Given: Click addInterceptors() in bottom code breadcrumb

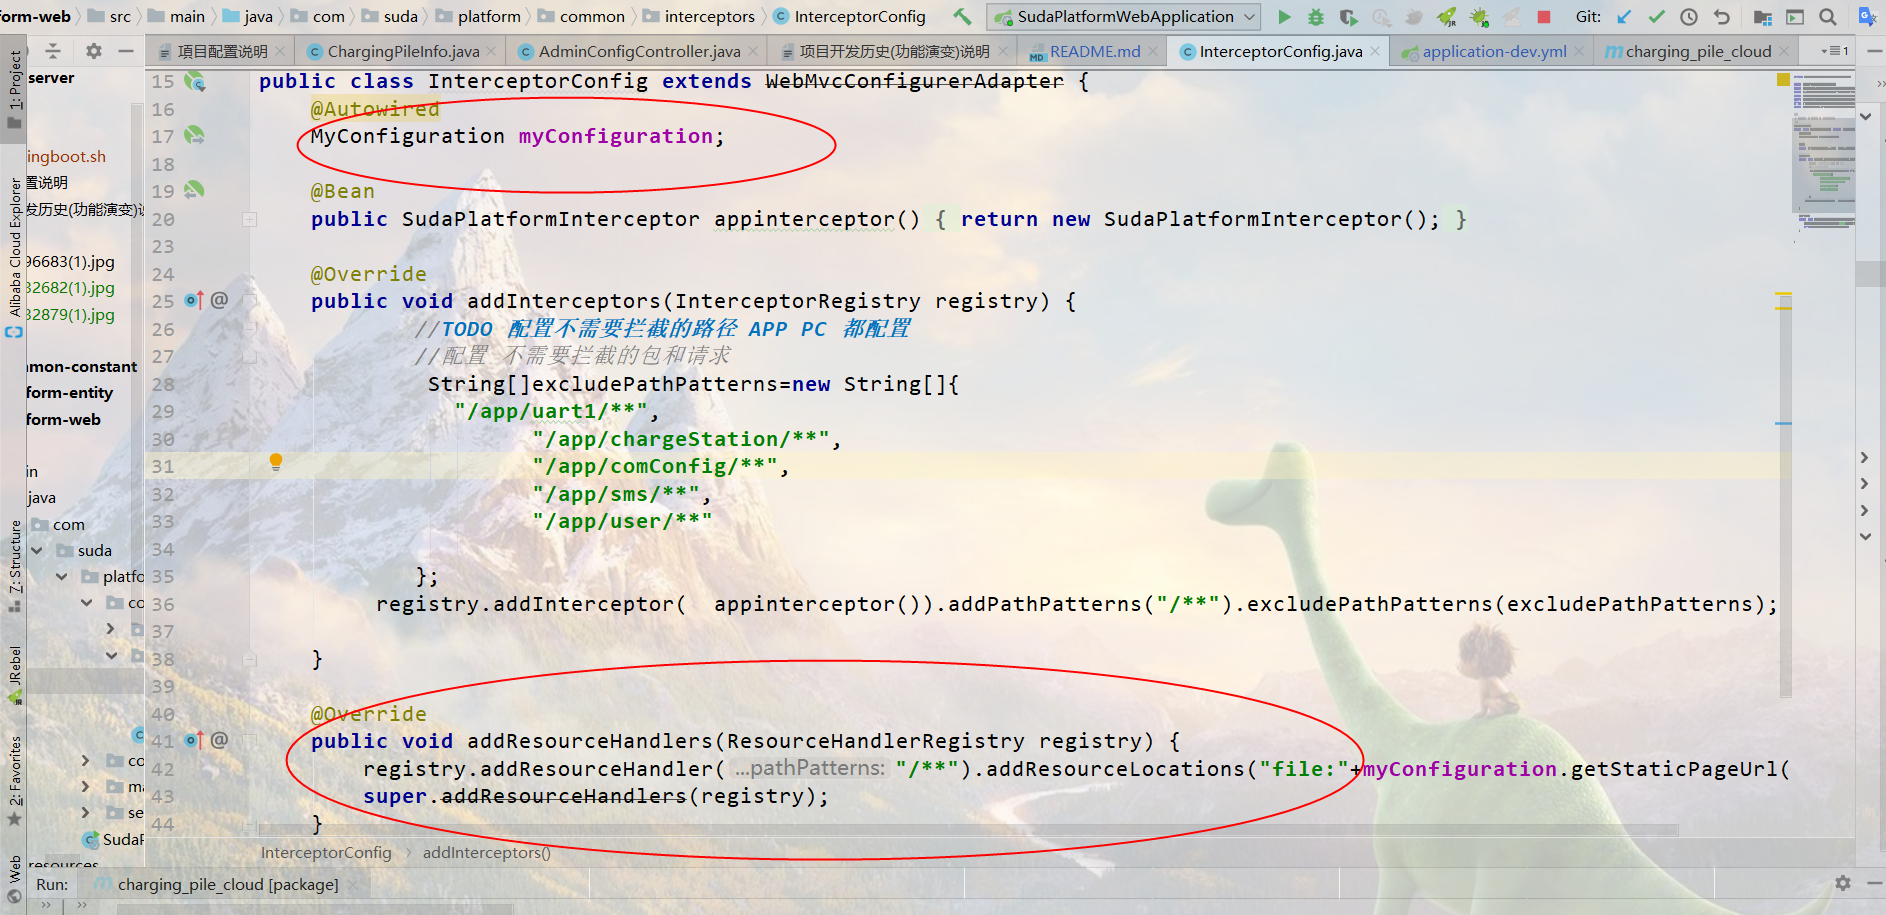Looking at the screenshot, I should click(x=487, y=853).
